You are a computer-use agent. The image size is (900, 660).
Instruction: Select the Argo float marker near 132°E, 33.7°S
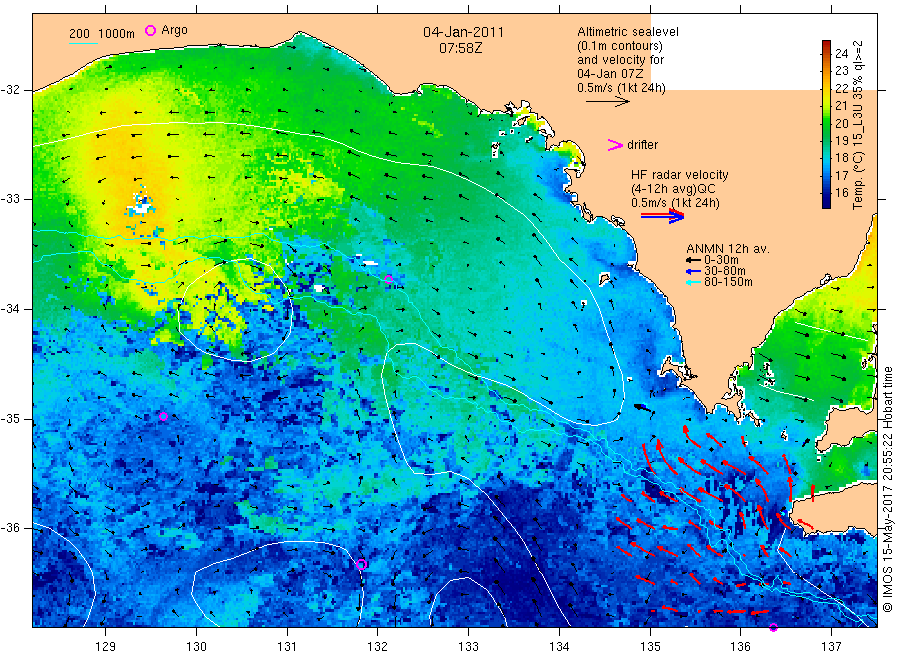[389, 279]
